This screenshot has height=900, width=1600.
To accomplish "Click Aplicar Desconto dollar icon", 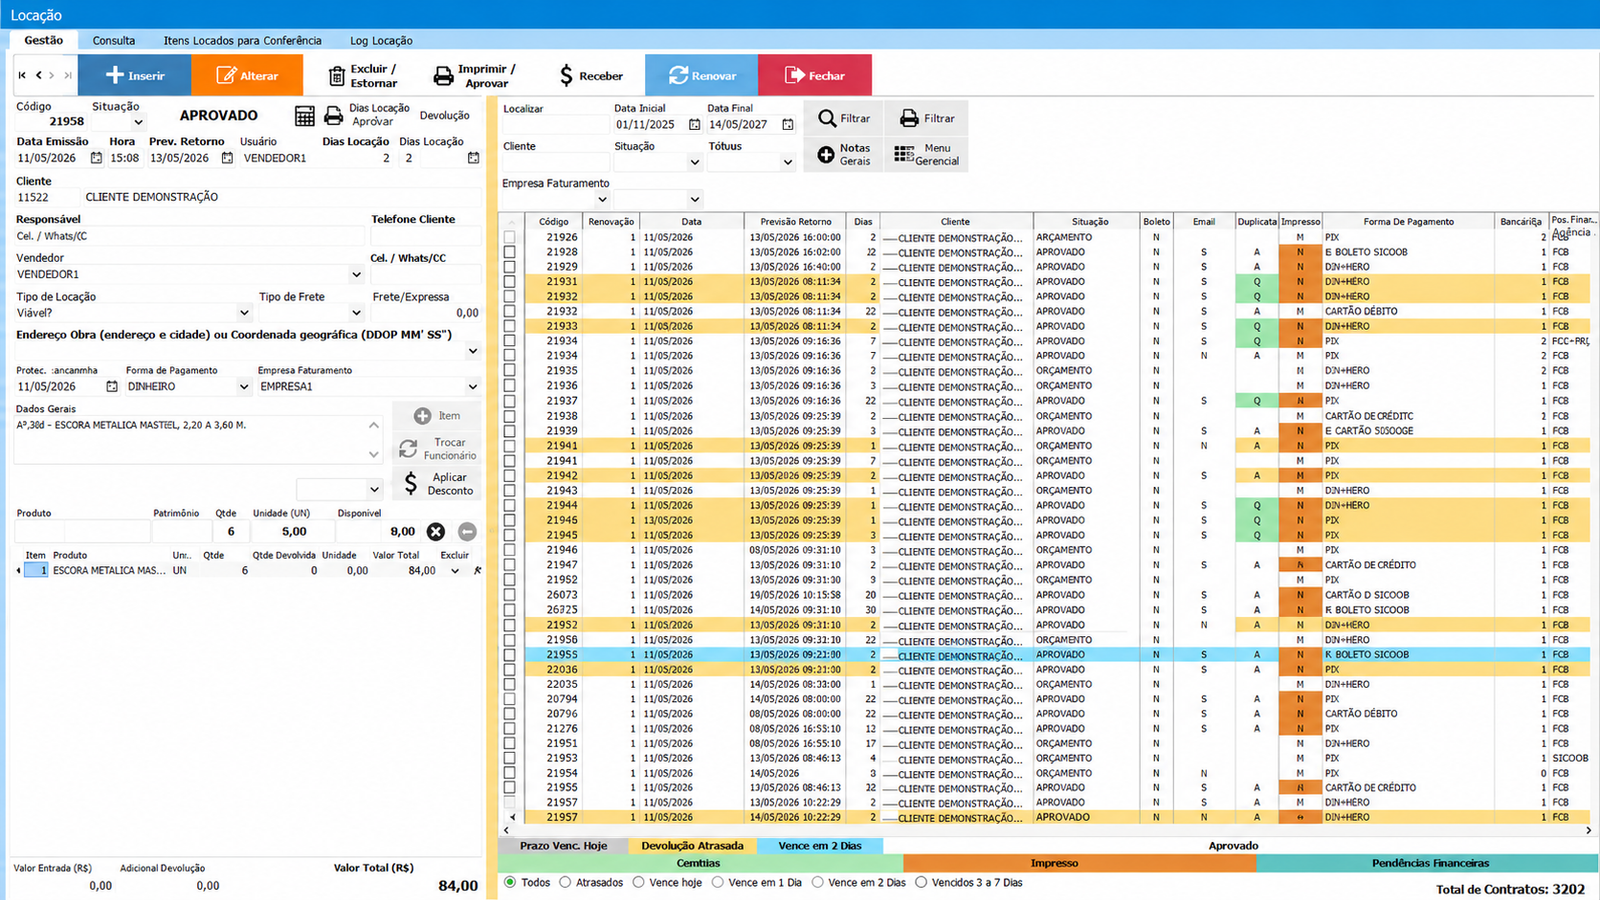I will (x=411, y=484).
